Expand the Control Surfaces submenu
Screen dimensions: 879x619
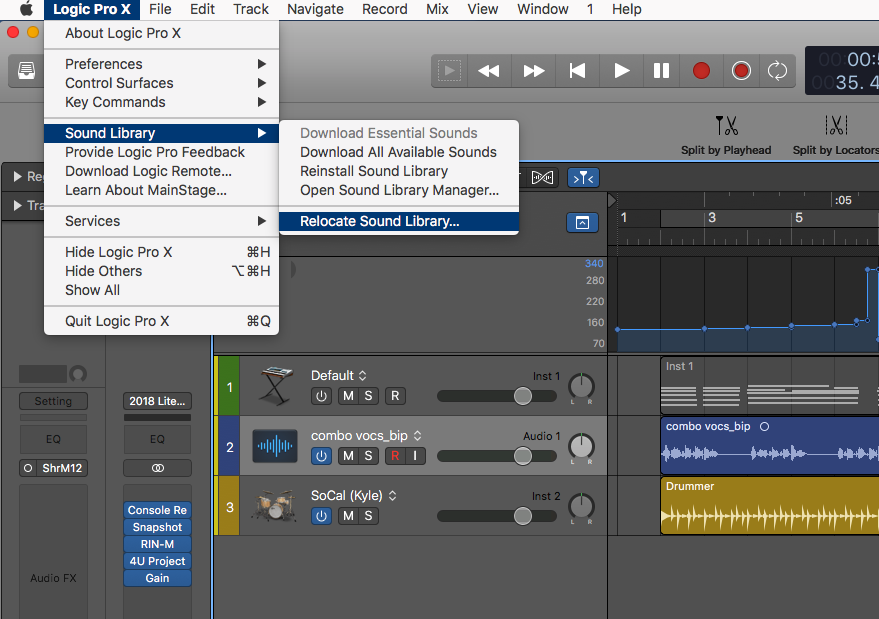point(161,83)
